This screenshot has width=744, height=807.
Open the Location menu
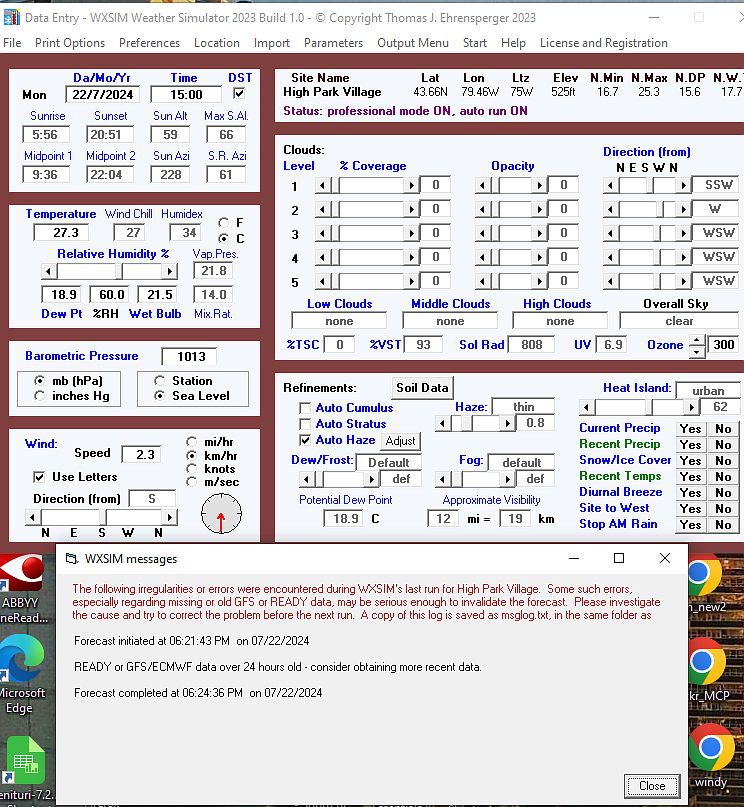point(217,43)
